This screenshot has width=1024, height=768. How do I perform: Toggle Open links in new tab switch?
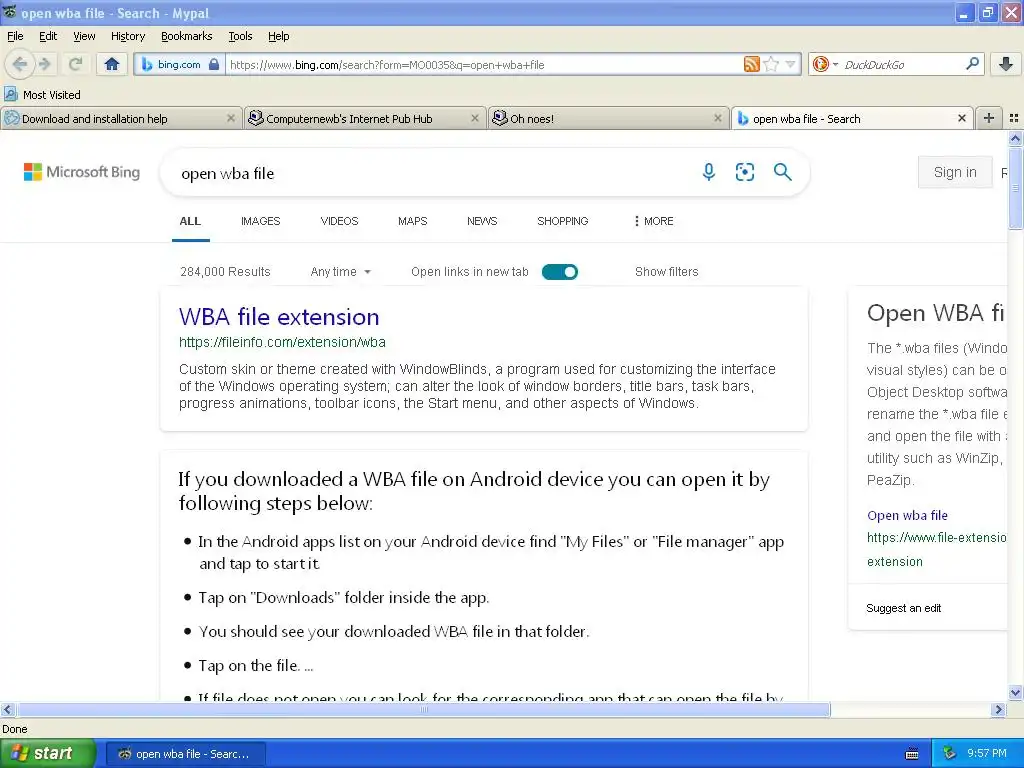pos(560,272)
